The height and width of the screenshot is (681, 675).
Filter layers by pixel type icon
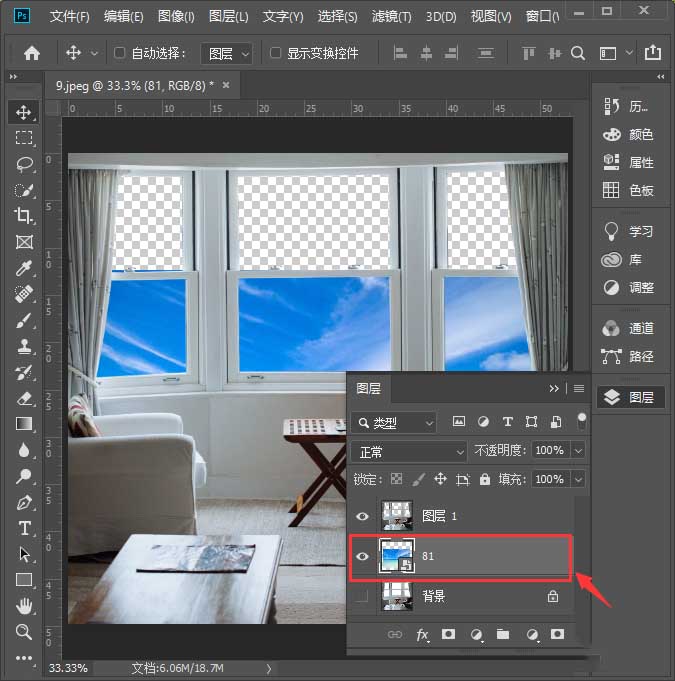tap(459, 421)
